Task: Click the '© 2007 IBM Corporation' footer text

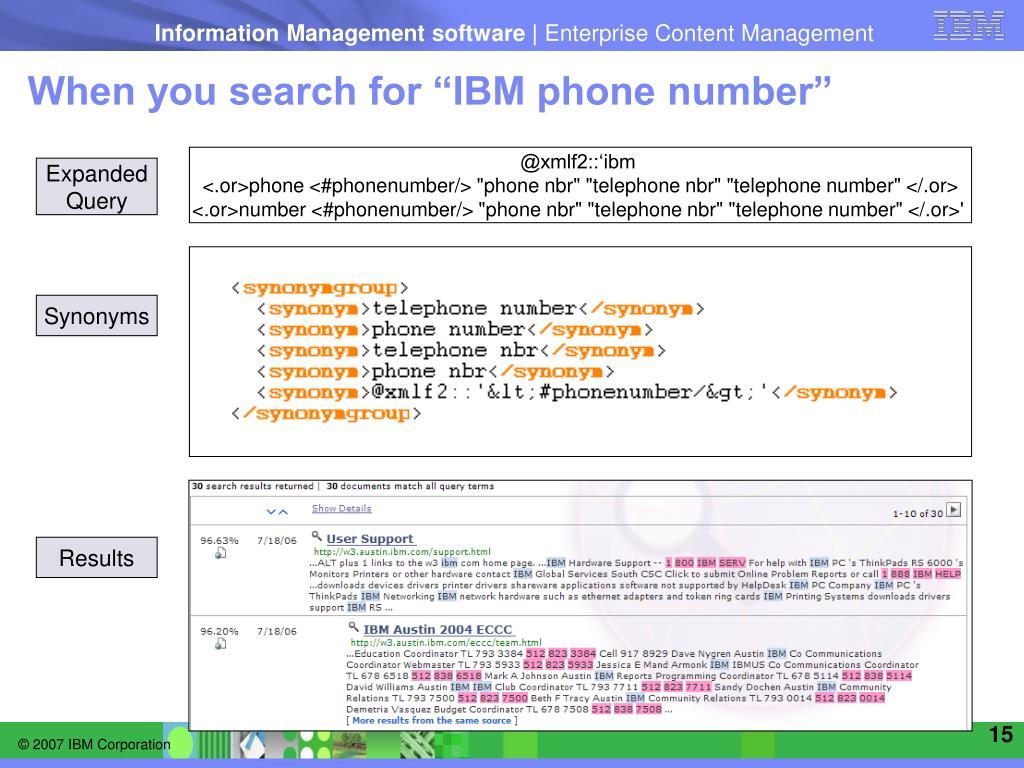Action: click(94, 744)
